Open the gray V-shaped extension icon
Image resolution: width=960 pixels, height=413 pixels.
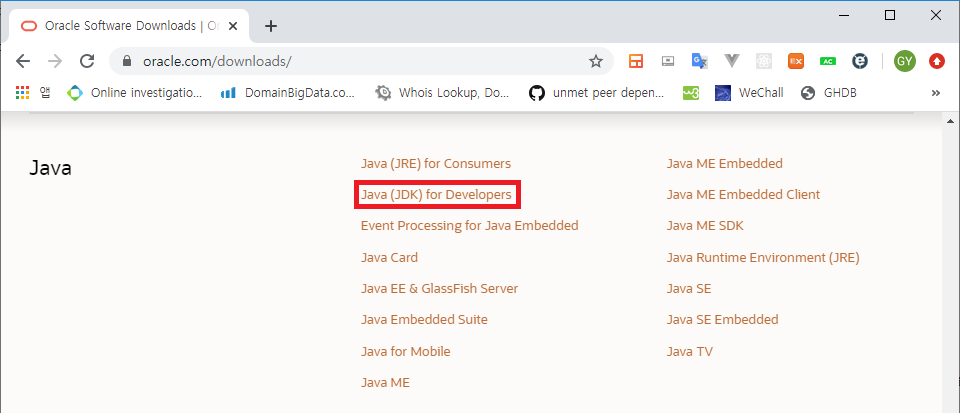pos(732,61)
